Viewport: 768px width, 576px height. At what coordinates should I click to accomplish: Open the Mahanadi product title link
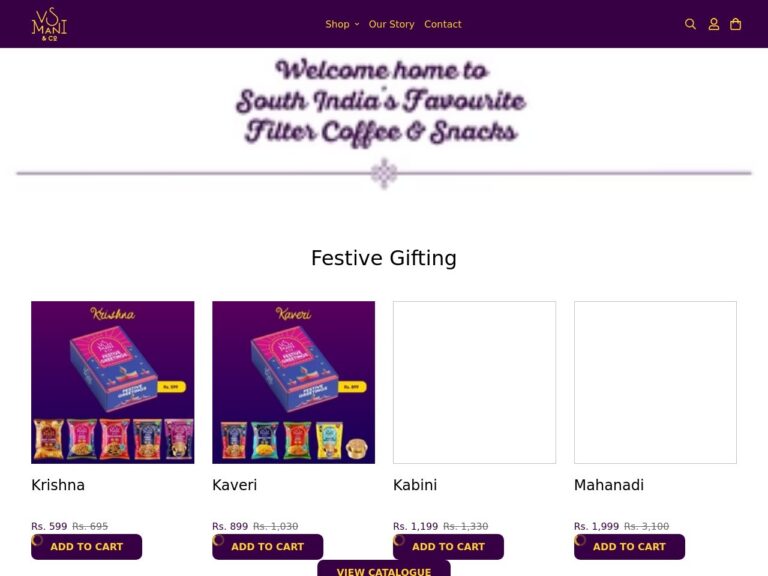[x=609, y=485]
